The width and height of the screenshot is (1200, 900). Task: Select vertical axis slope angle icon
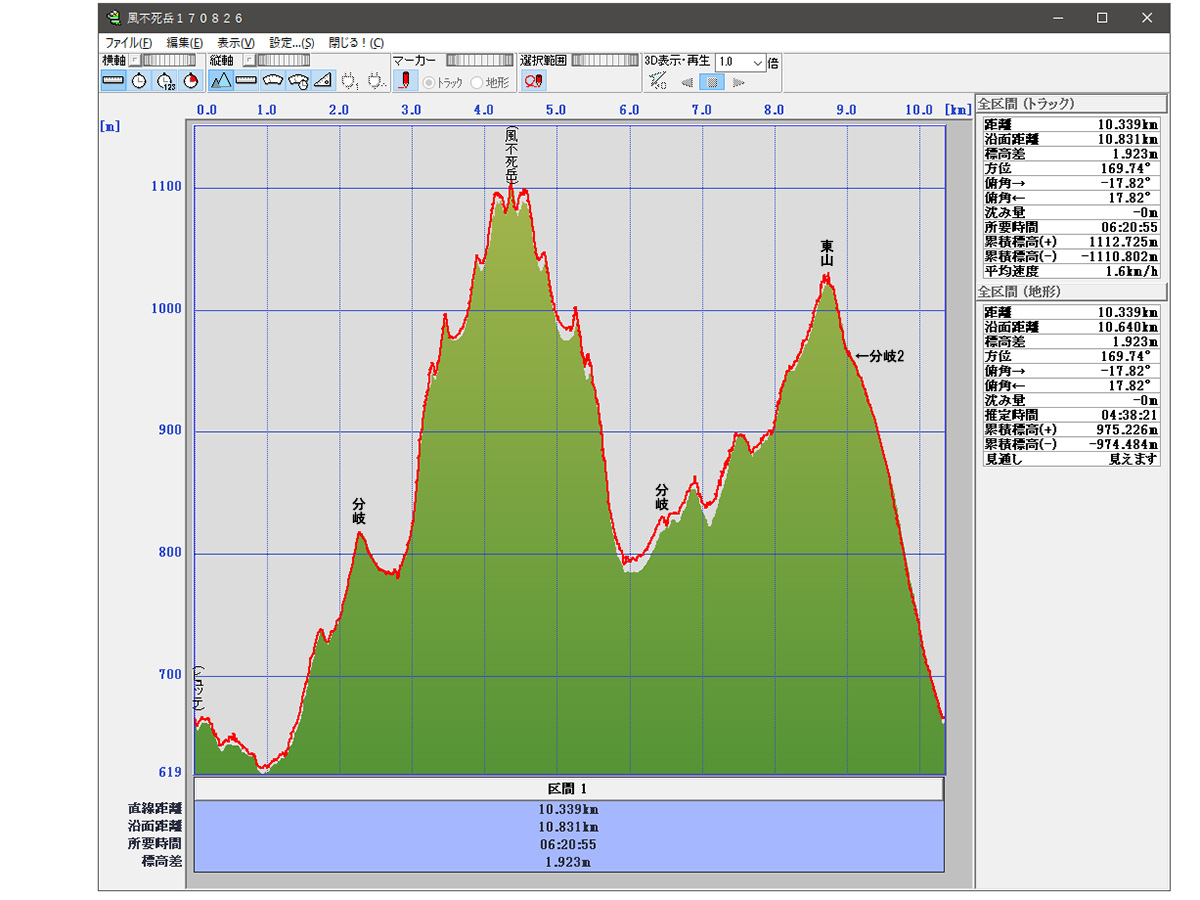[x=323, y=80]
